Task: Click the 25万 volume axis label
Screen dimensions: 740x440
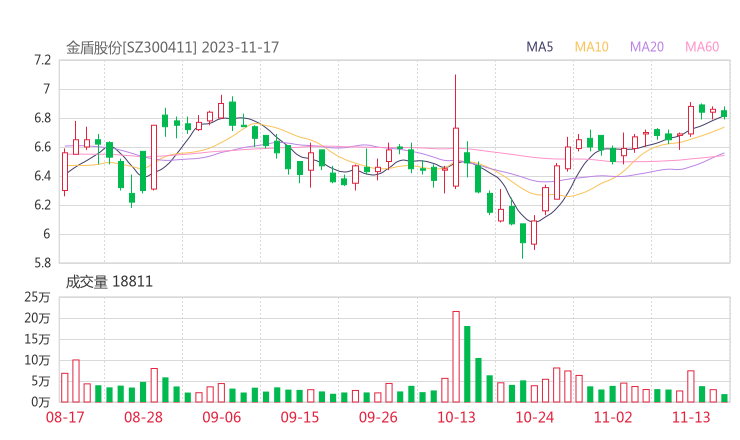Action: [x=37, y=297]
